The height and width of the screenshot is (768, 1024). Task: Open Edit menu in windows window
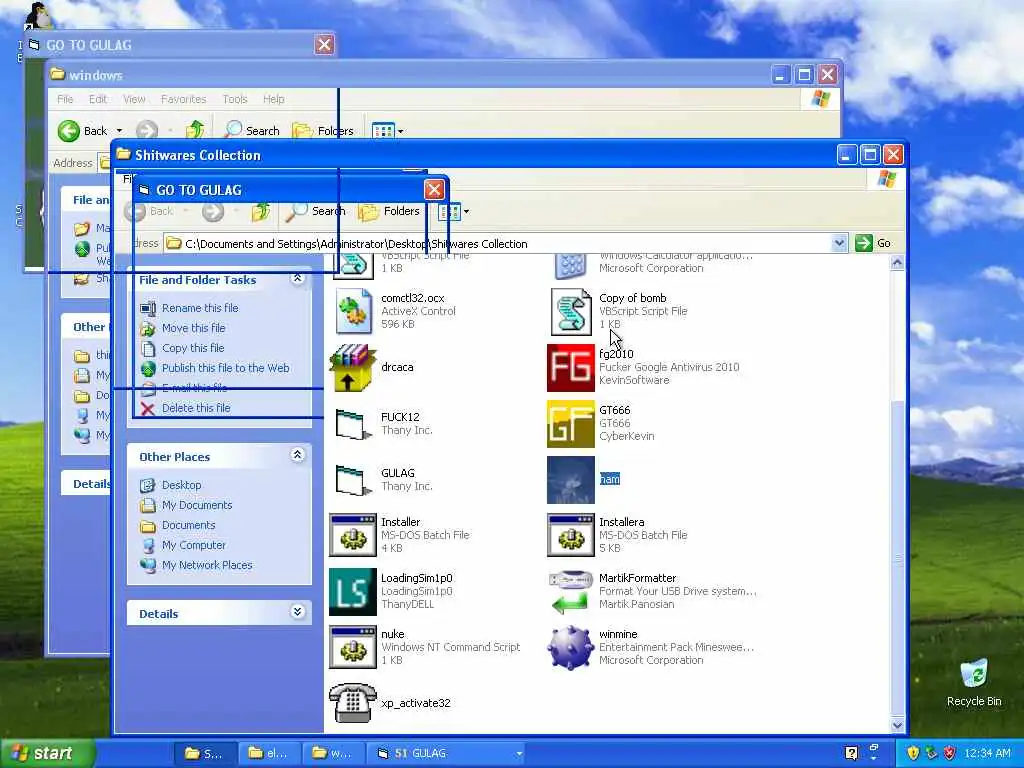(x=98, y=99)
